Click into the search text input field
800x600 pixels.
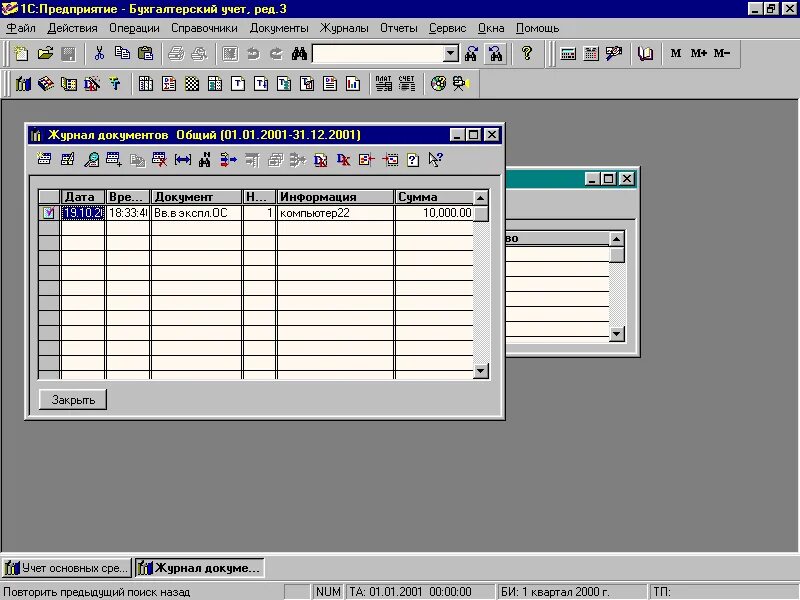378,54
